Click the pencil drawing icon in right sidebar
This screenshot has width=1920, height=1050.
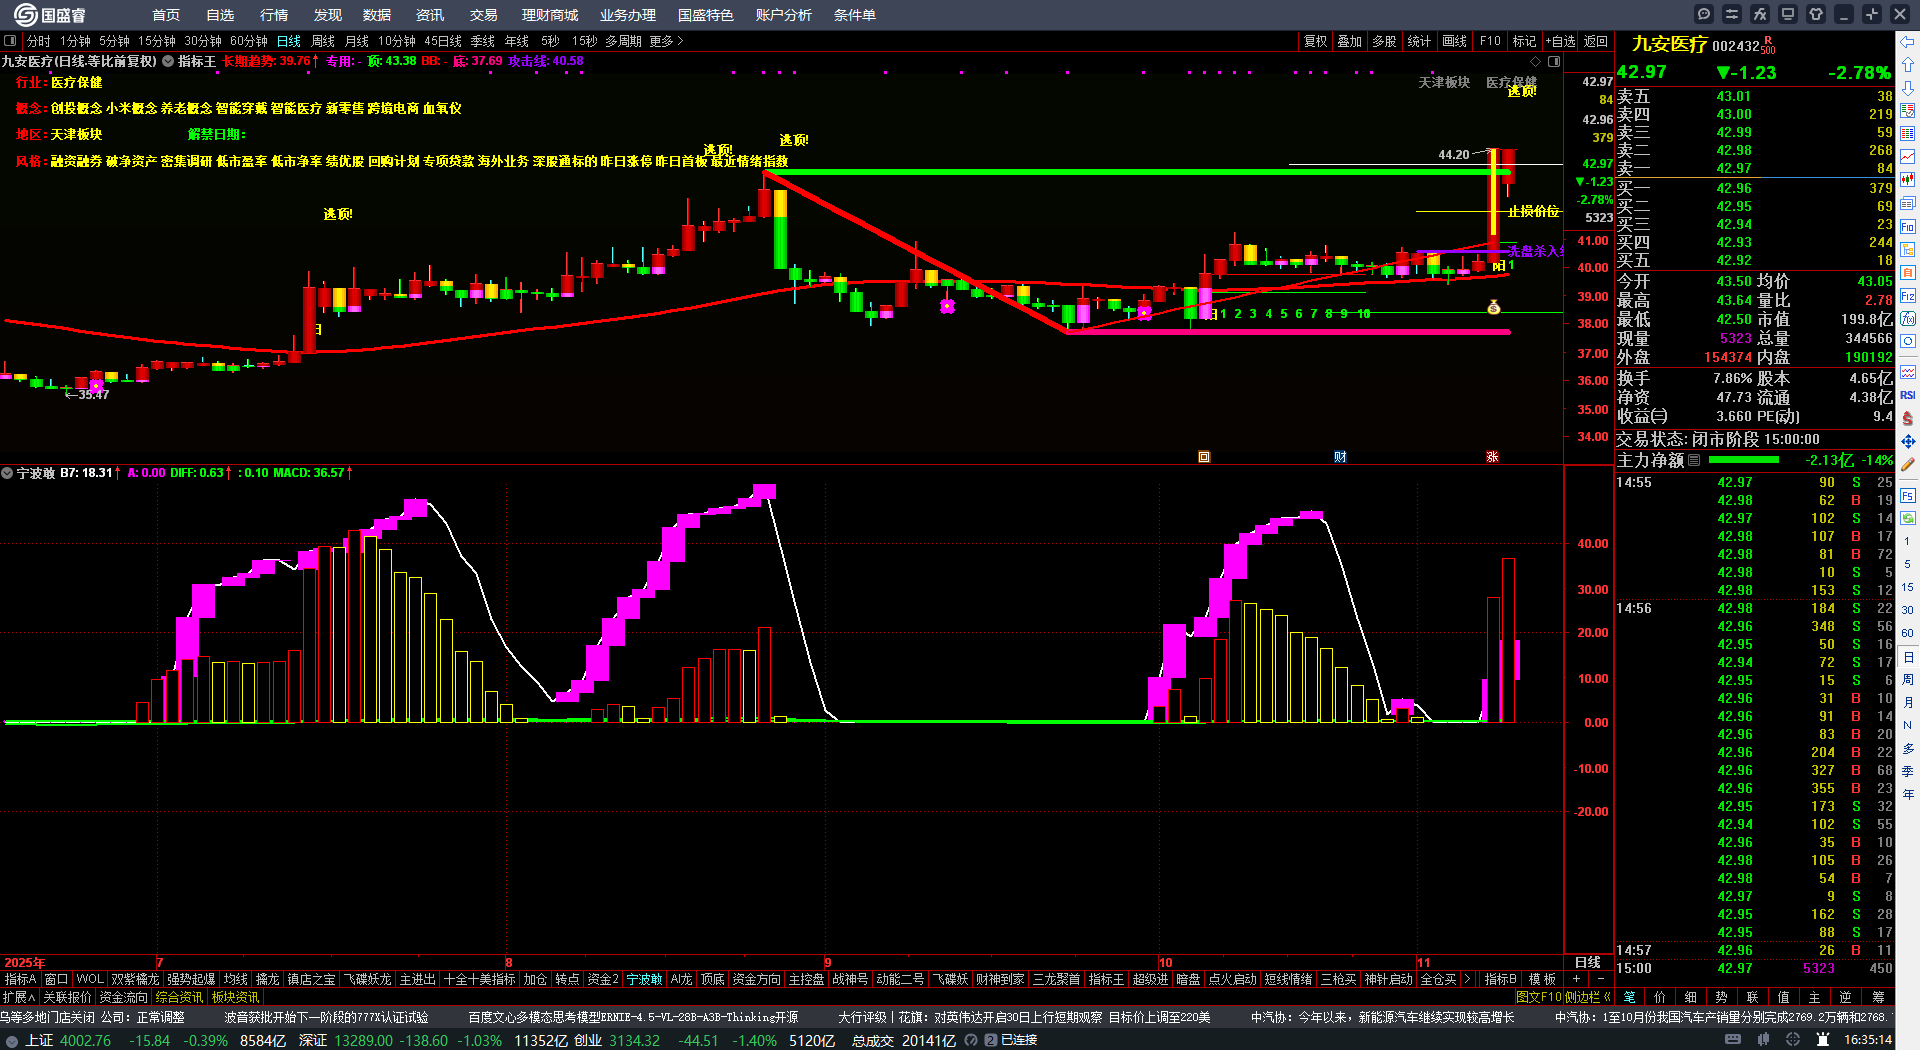point(1908,464)
